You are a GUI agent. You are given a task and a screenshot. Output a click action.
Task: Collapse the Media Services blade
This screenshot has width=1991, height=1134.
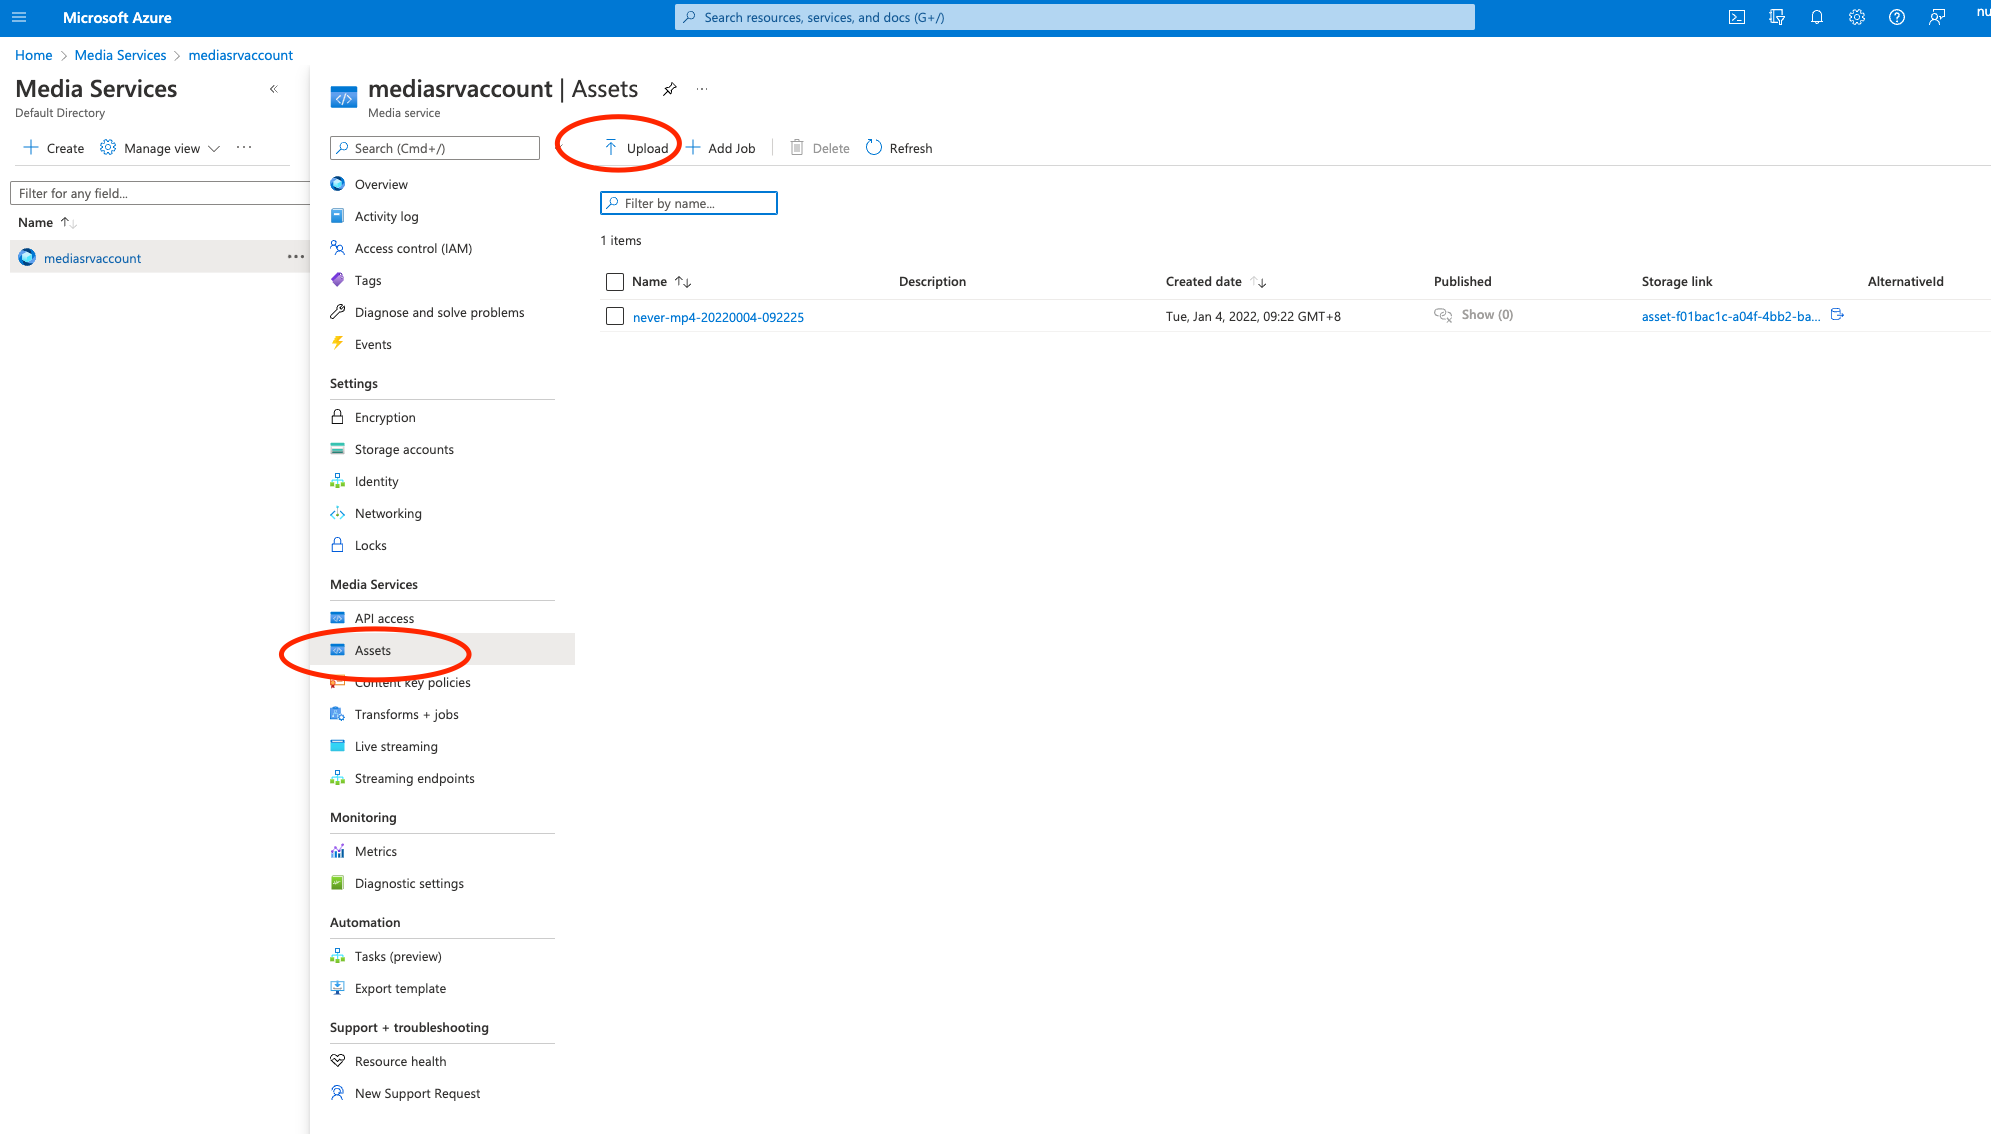[273, 88]
